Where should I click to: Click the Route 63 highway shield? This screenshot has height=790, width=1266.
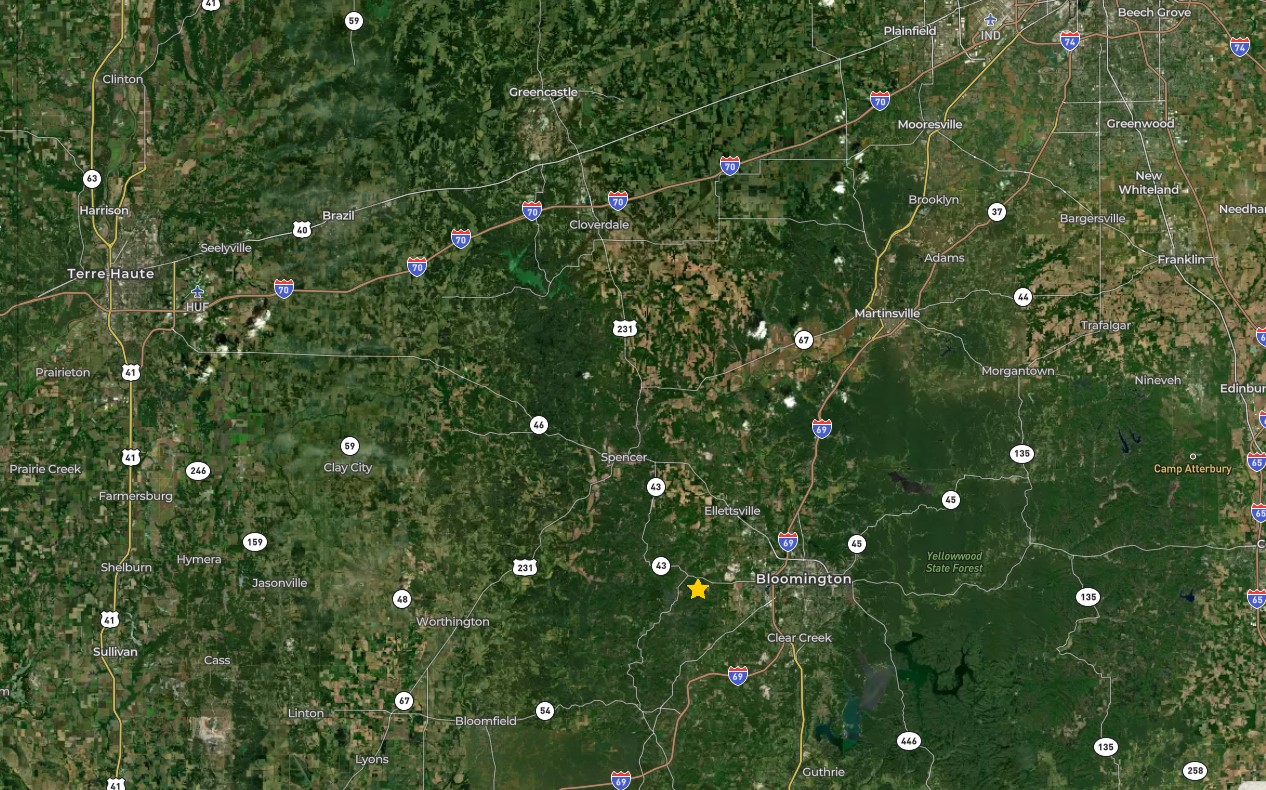point(92,179)
